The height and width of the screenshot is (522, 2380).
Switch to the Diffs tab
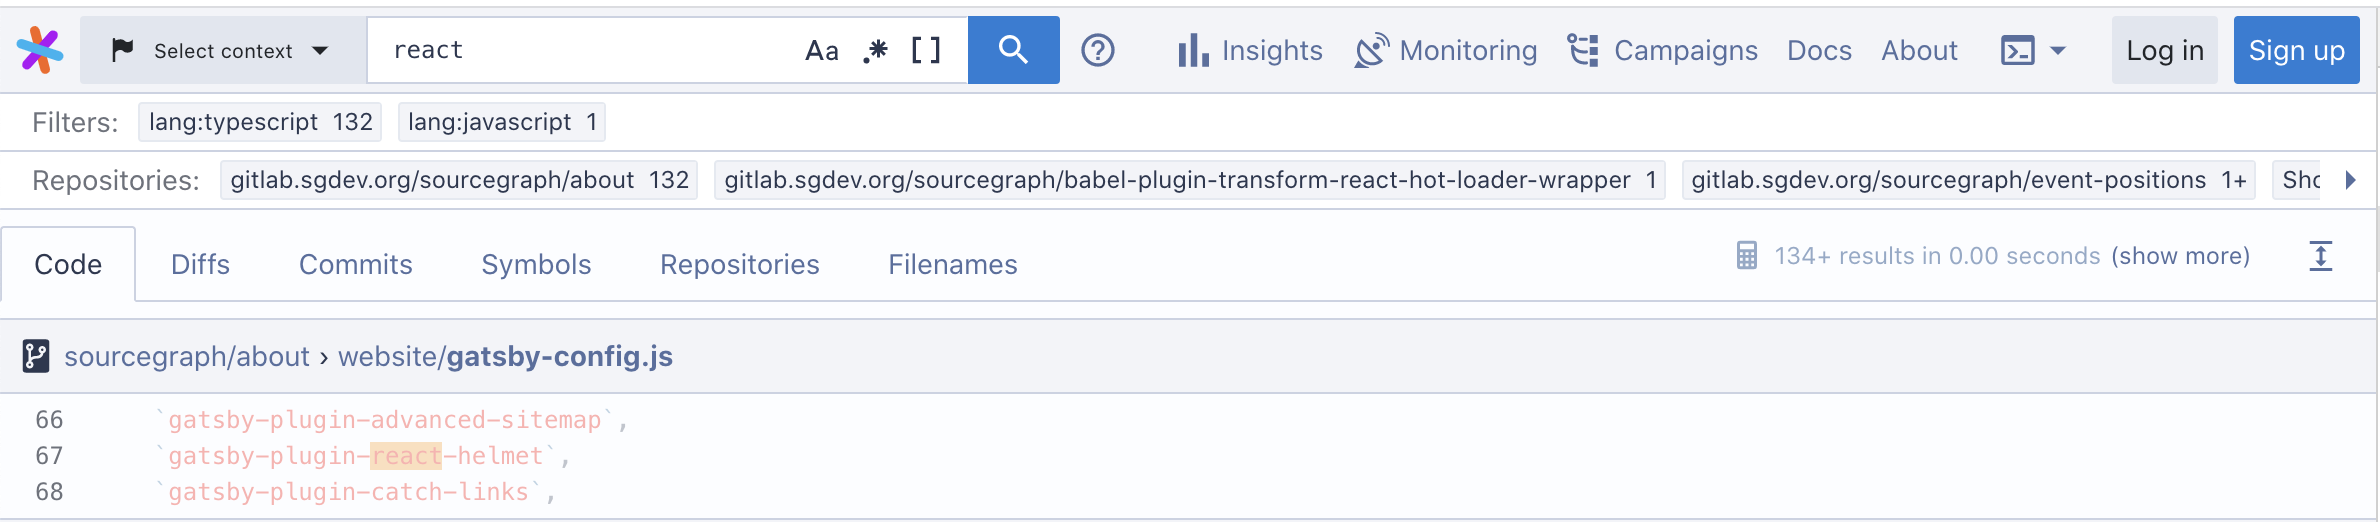coord(200,264)
